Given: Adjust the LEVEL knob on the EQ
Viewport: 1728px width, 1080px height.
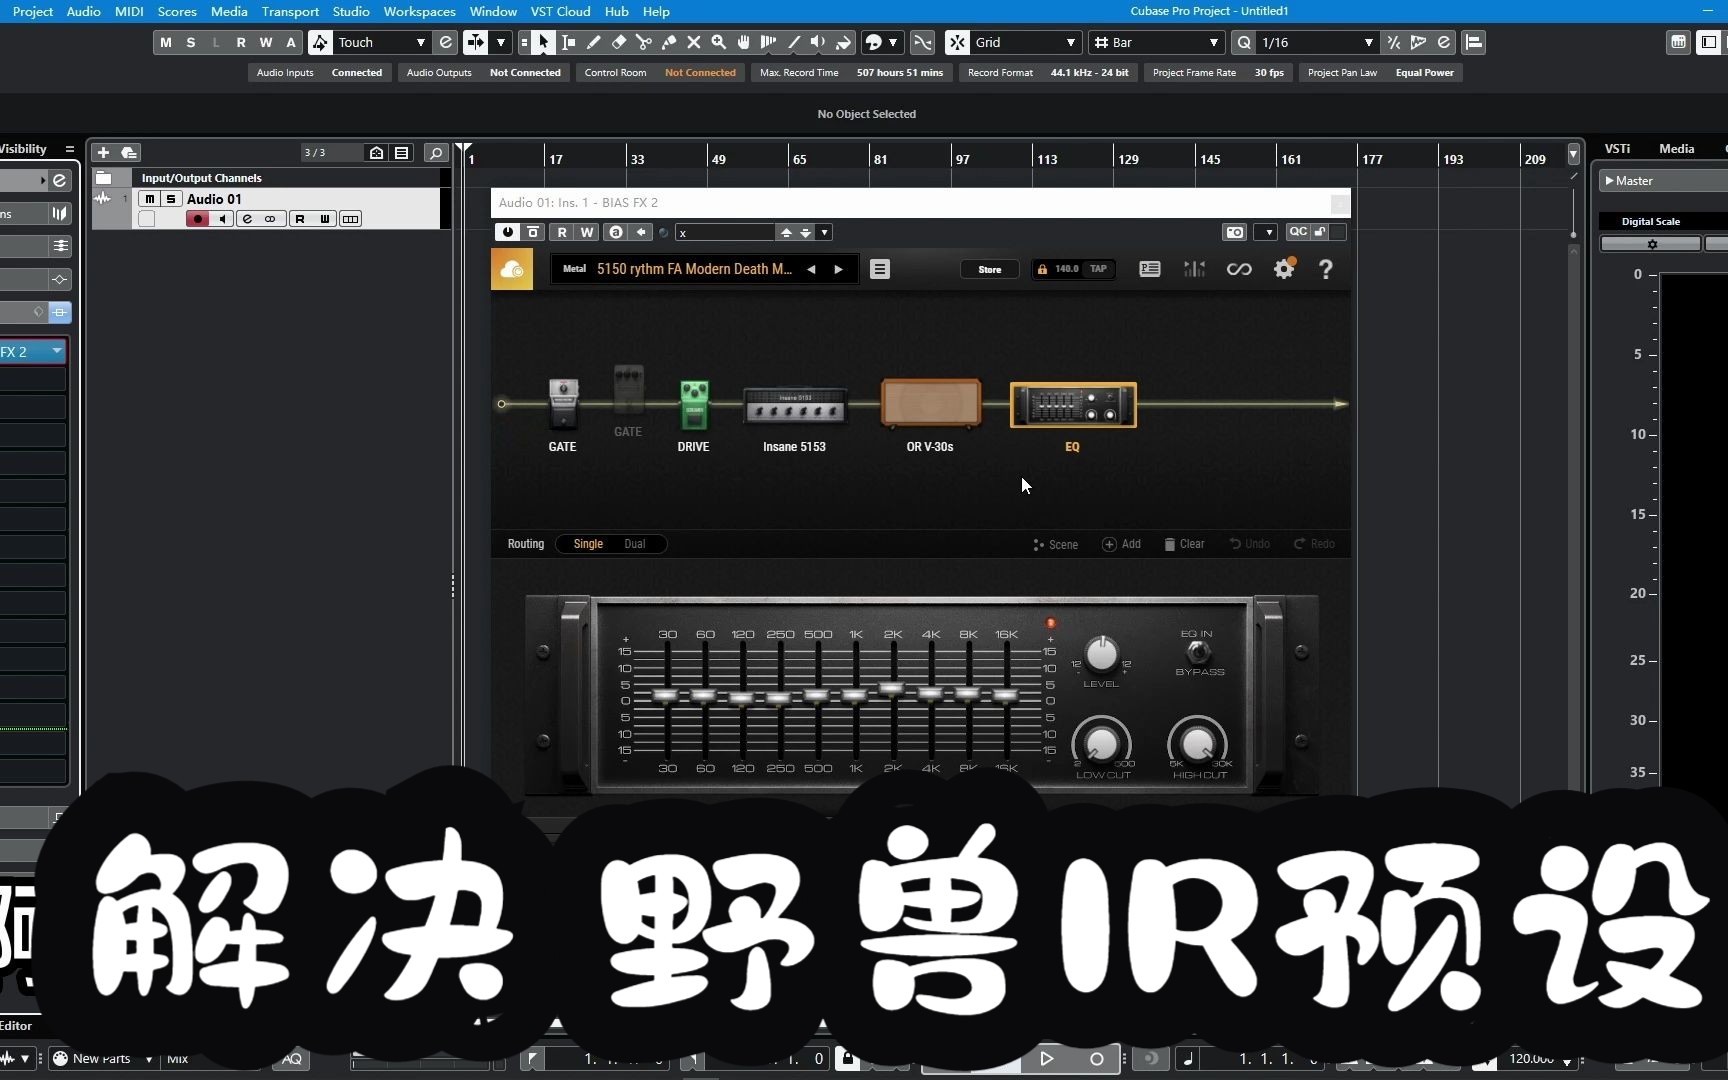Looking at the screenshot, I should tap(1100, 655).
